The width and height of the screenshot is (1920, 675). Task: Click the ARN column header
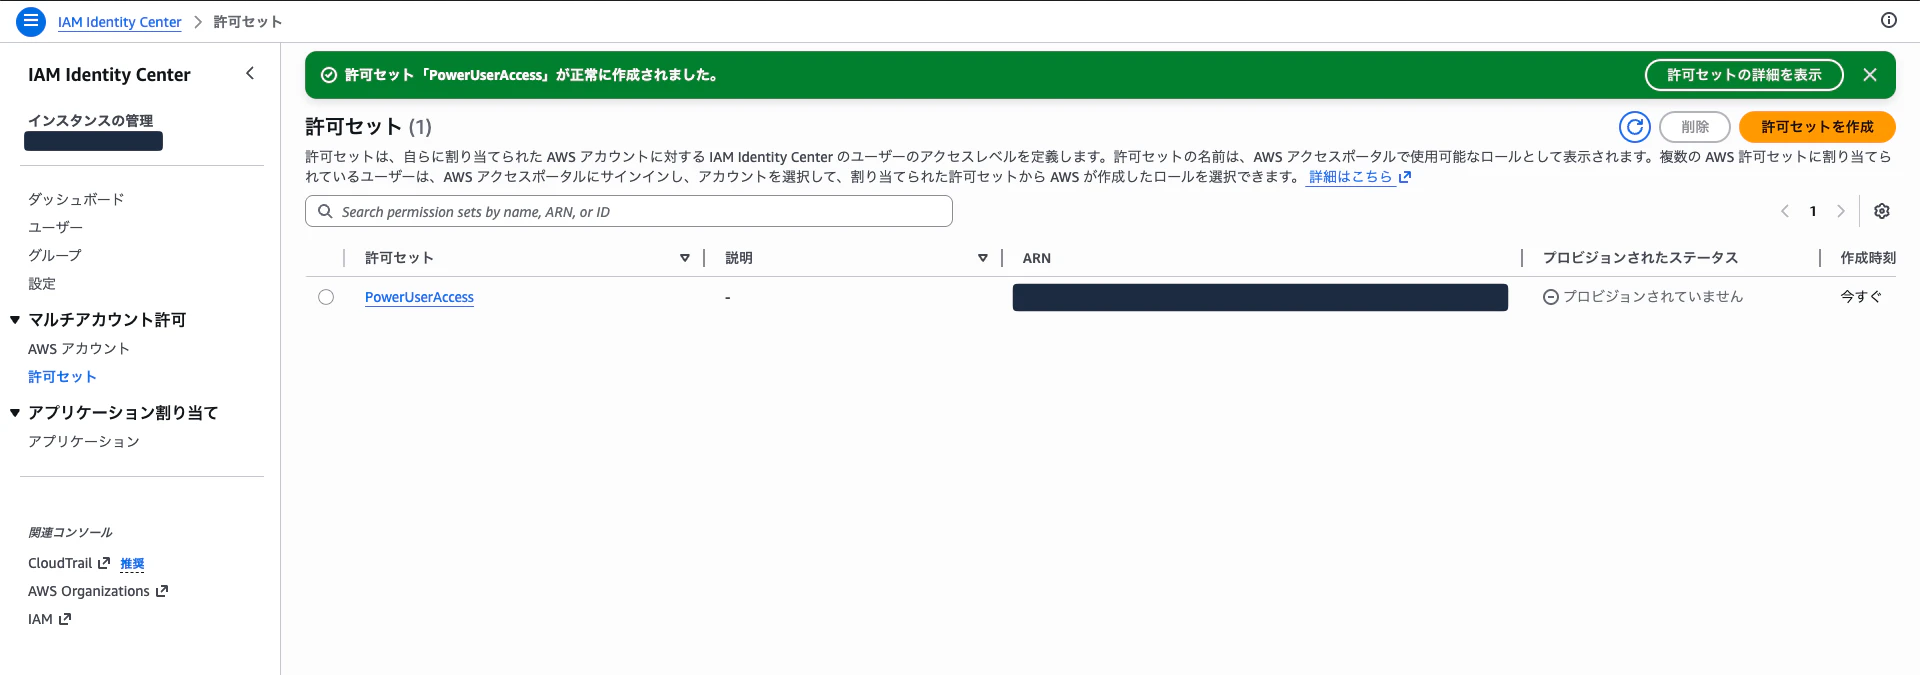1037,258
